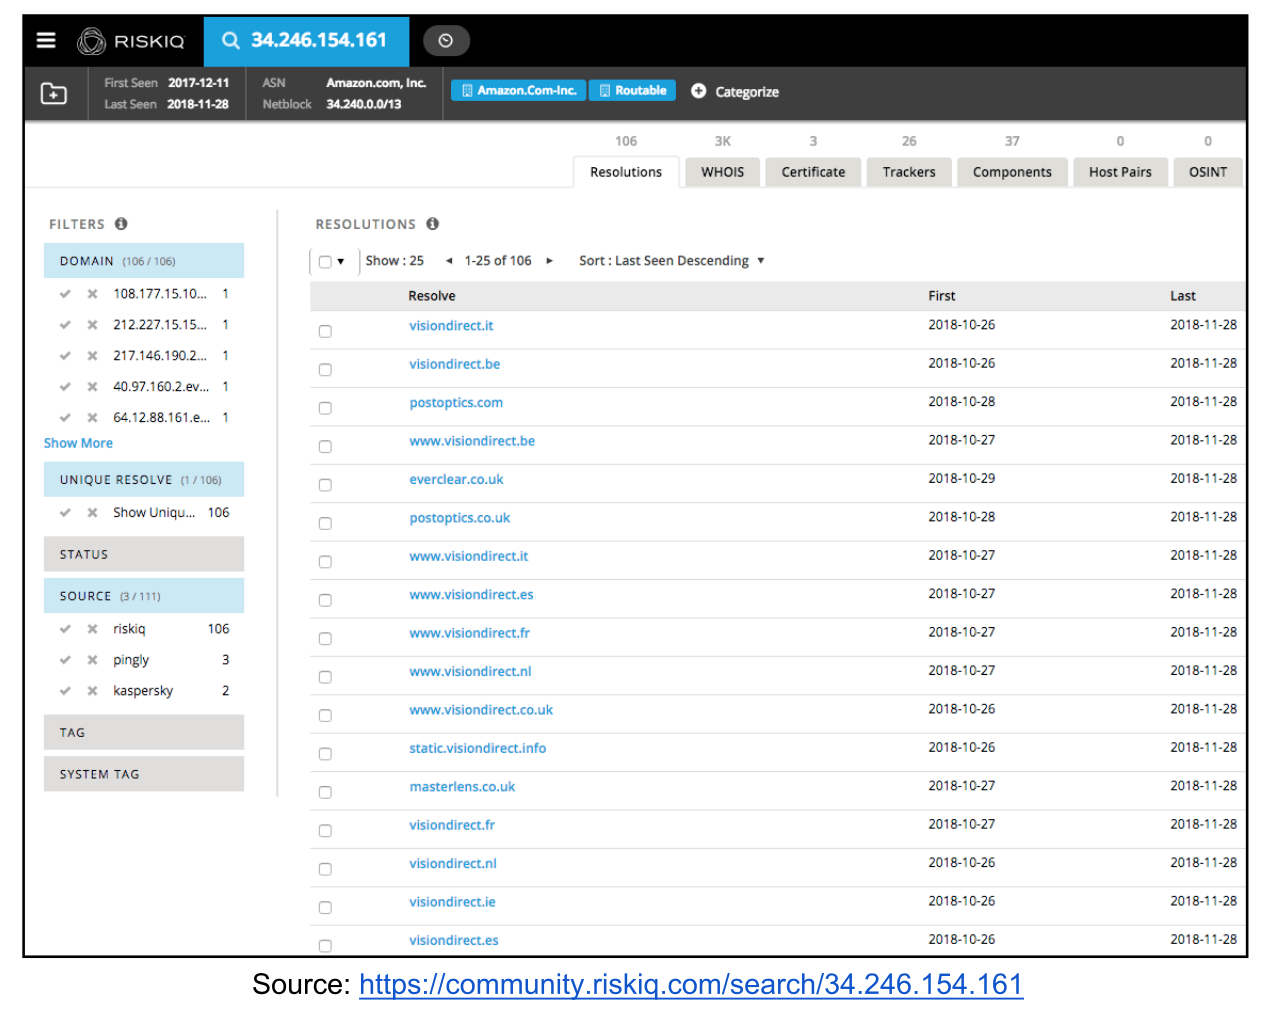Exclude filter X for 212.227.15.15
The width and height of the screenshot is (1264, 1018).
(x=92, y=325)
